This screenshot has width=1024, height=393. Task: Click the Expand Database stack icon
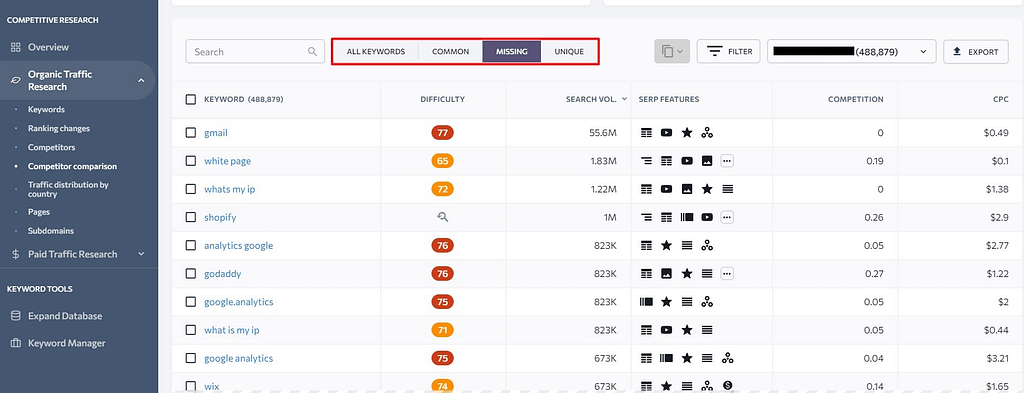(x=16, y=316)
